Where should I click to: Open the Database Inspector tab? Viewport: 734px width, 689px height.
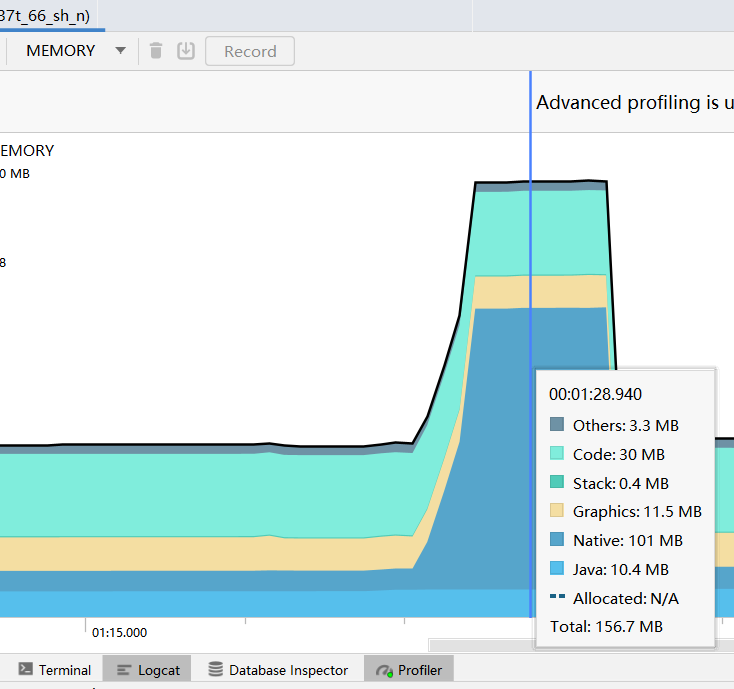pos(278,670)
